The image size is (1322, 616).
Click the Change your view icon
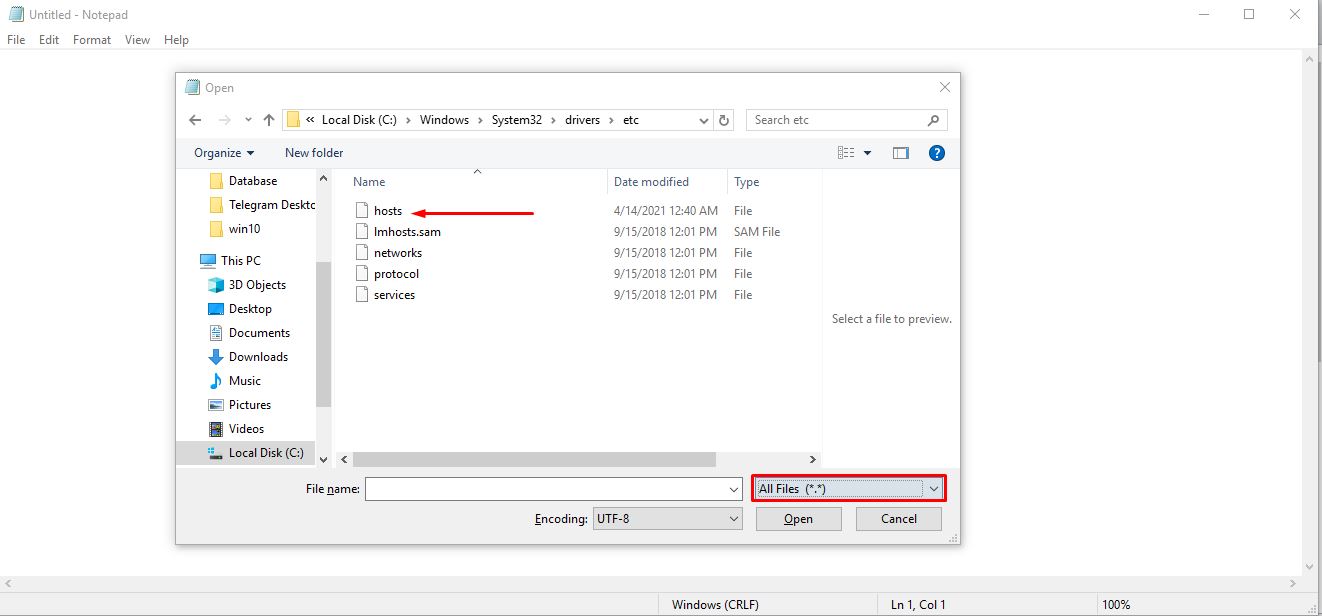(x=846, y=153)
